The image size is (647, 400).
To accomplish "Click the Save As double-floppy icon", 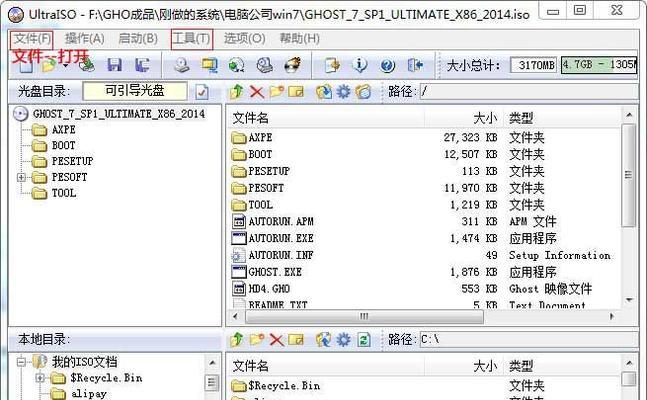I will [142, 65].
